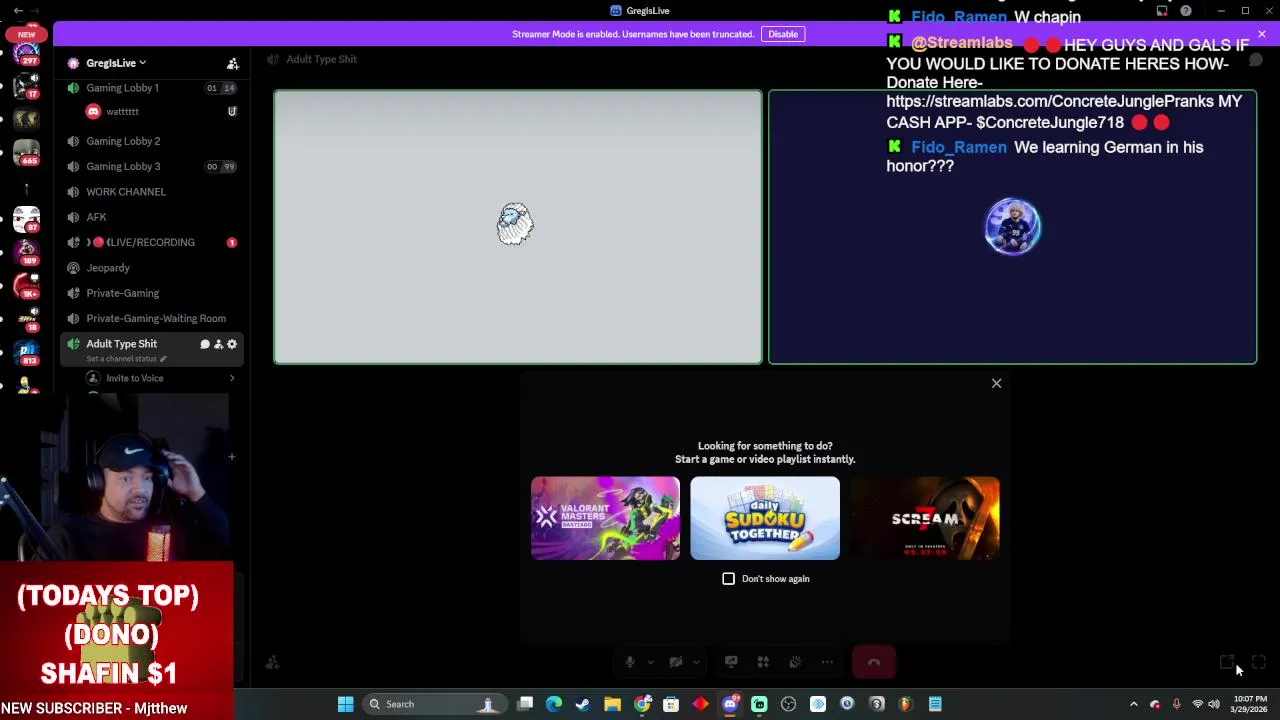Share your screen button in call bar
Viewport: 1280px width, 720px height.
pyautogui.click(x=731, y=662)
